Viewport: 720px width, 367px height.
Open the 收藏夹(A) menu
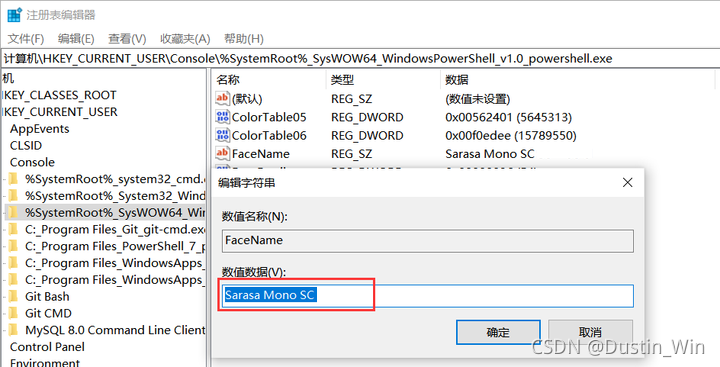[185, 39]
